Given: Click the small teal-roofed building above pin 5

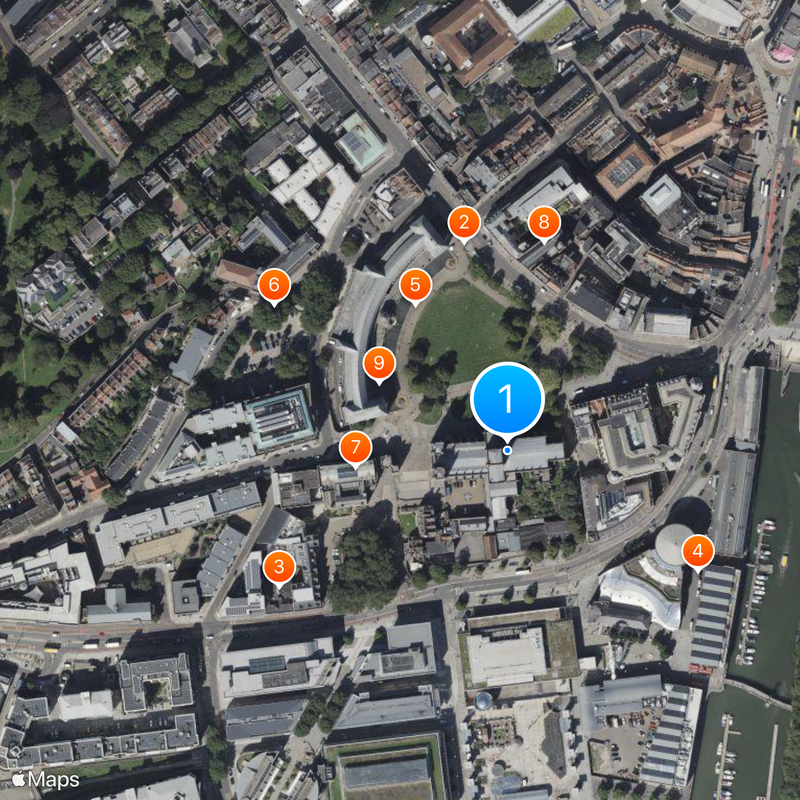Looking at the screenshot, I should [361, 141].
